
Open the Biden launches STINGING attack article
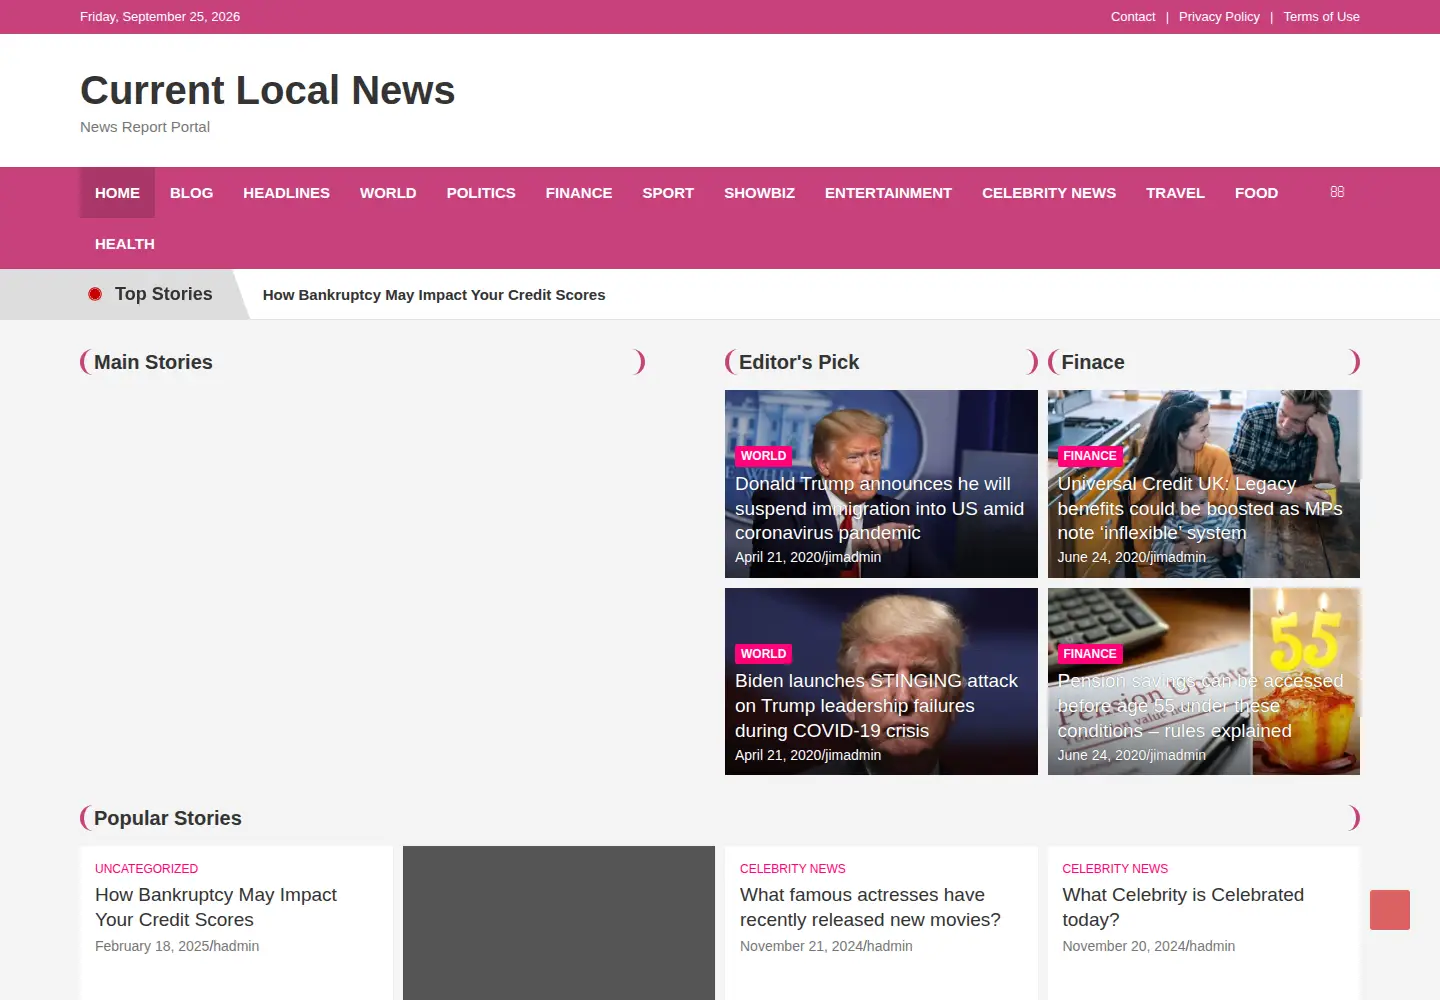(x=876, y=706)
